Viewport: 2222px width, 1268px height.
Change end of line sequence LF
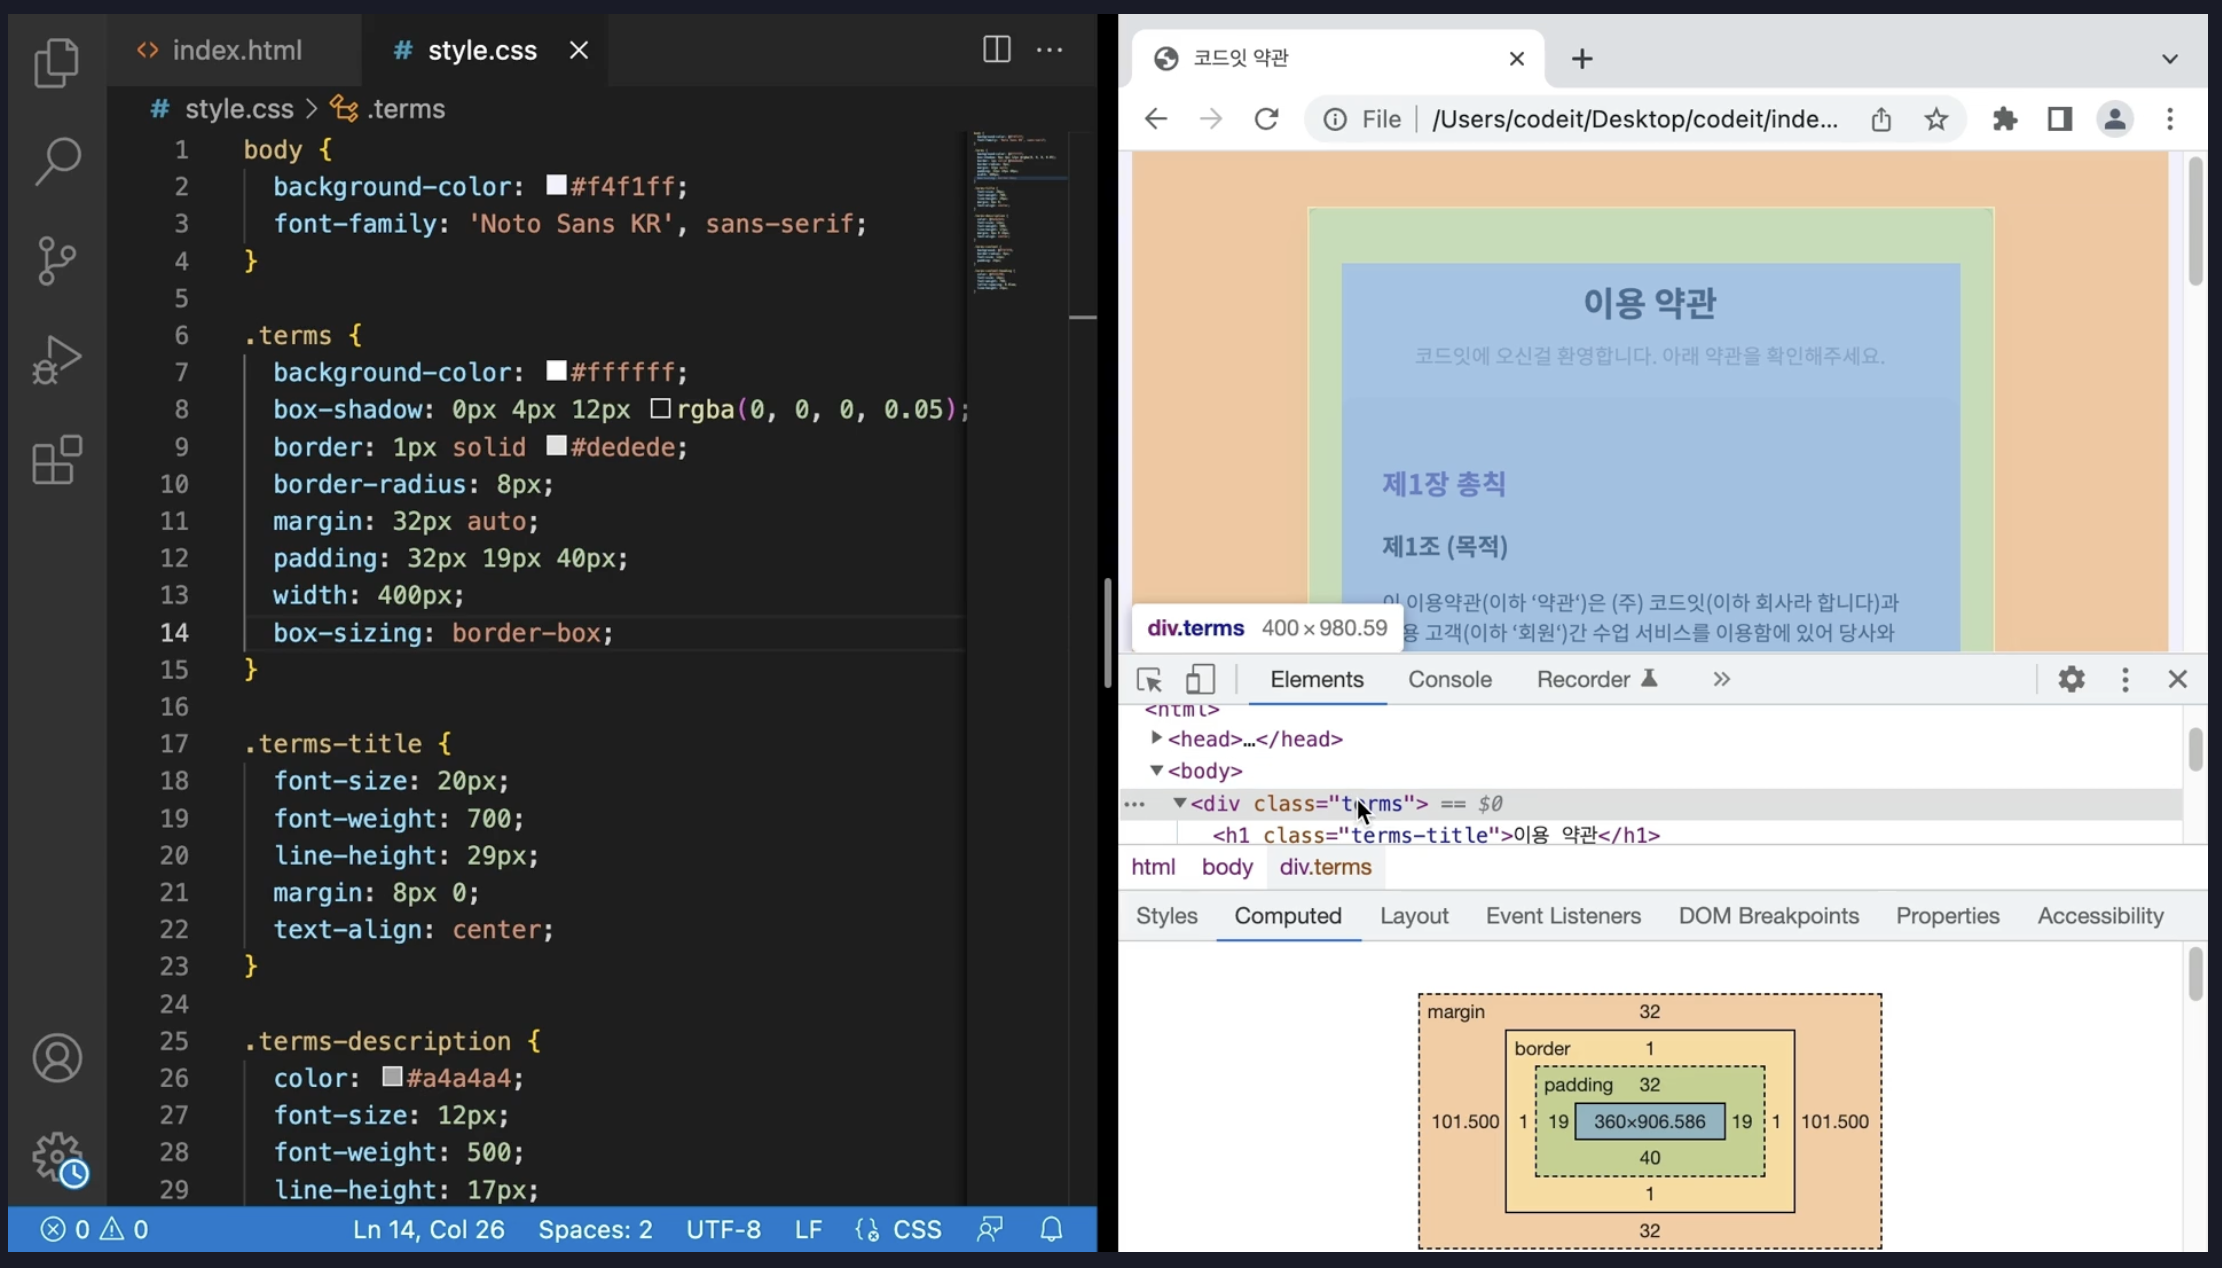coord(808,1229)
